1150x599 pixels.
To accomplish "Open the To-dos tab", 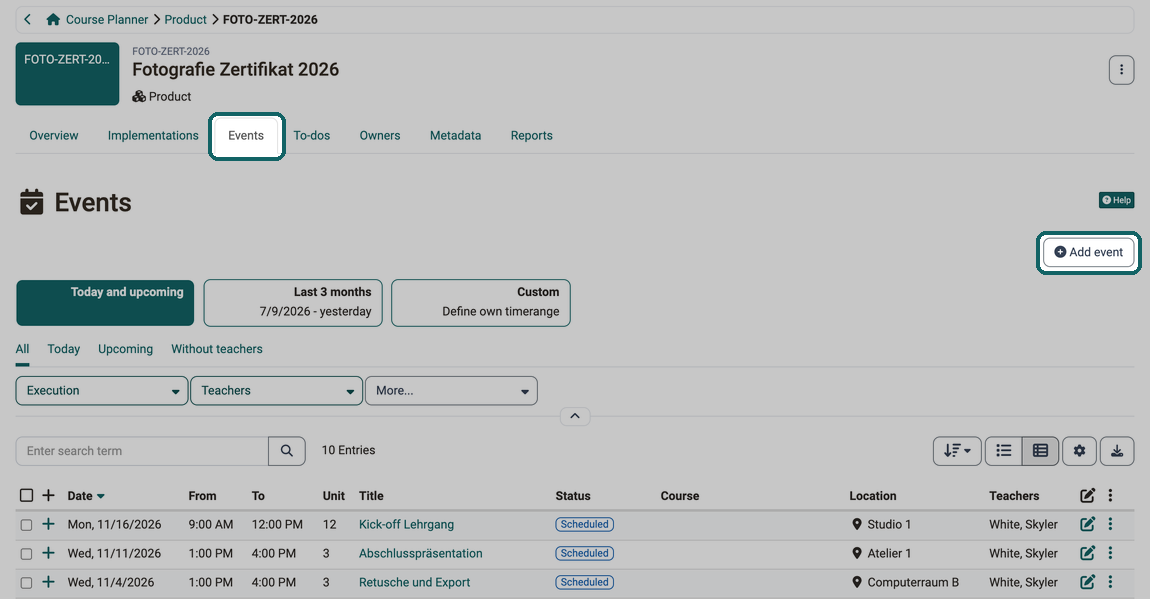I will click(x=312, y=136).
